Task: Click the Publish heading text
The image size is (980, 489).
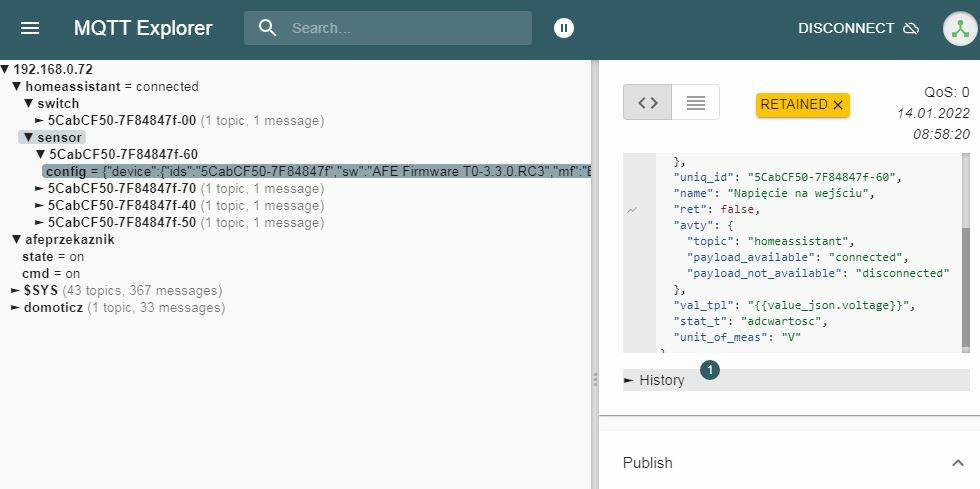Action: point(648,463)
